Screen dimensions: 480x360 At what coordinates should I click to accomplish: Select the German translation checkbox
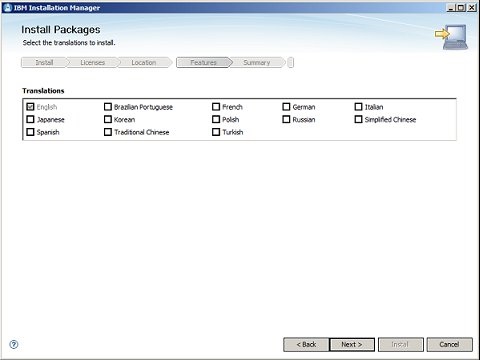click(286, 107)
